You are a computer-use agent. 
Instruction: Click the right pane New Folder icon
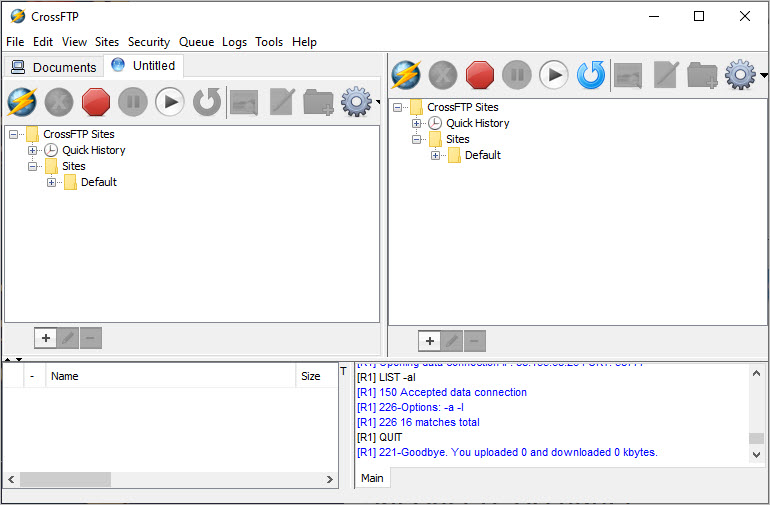pos(703,75)
